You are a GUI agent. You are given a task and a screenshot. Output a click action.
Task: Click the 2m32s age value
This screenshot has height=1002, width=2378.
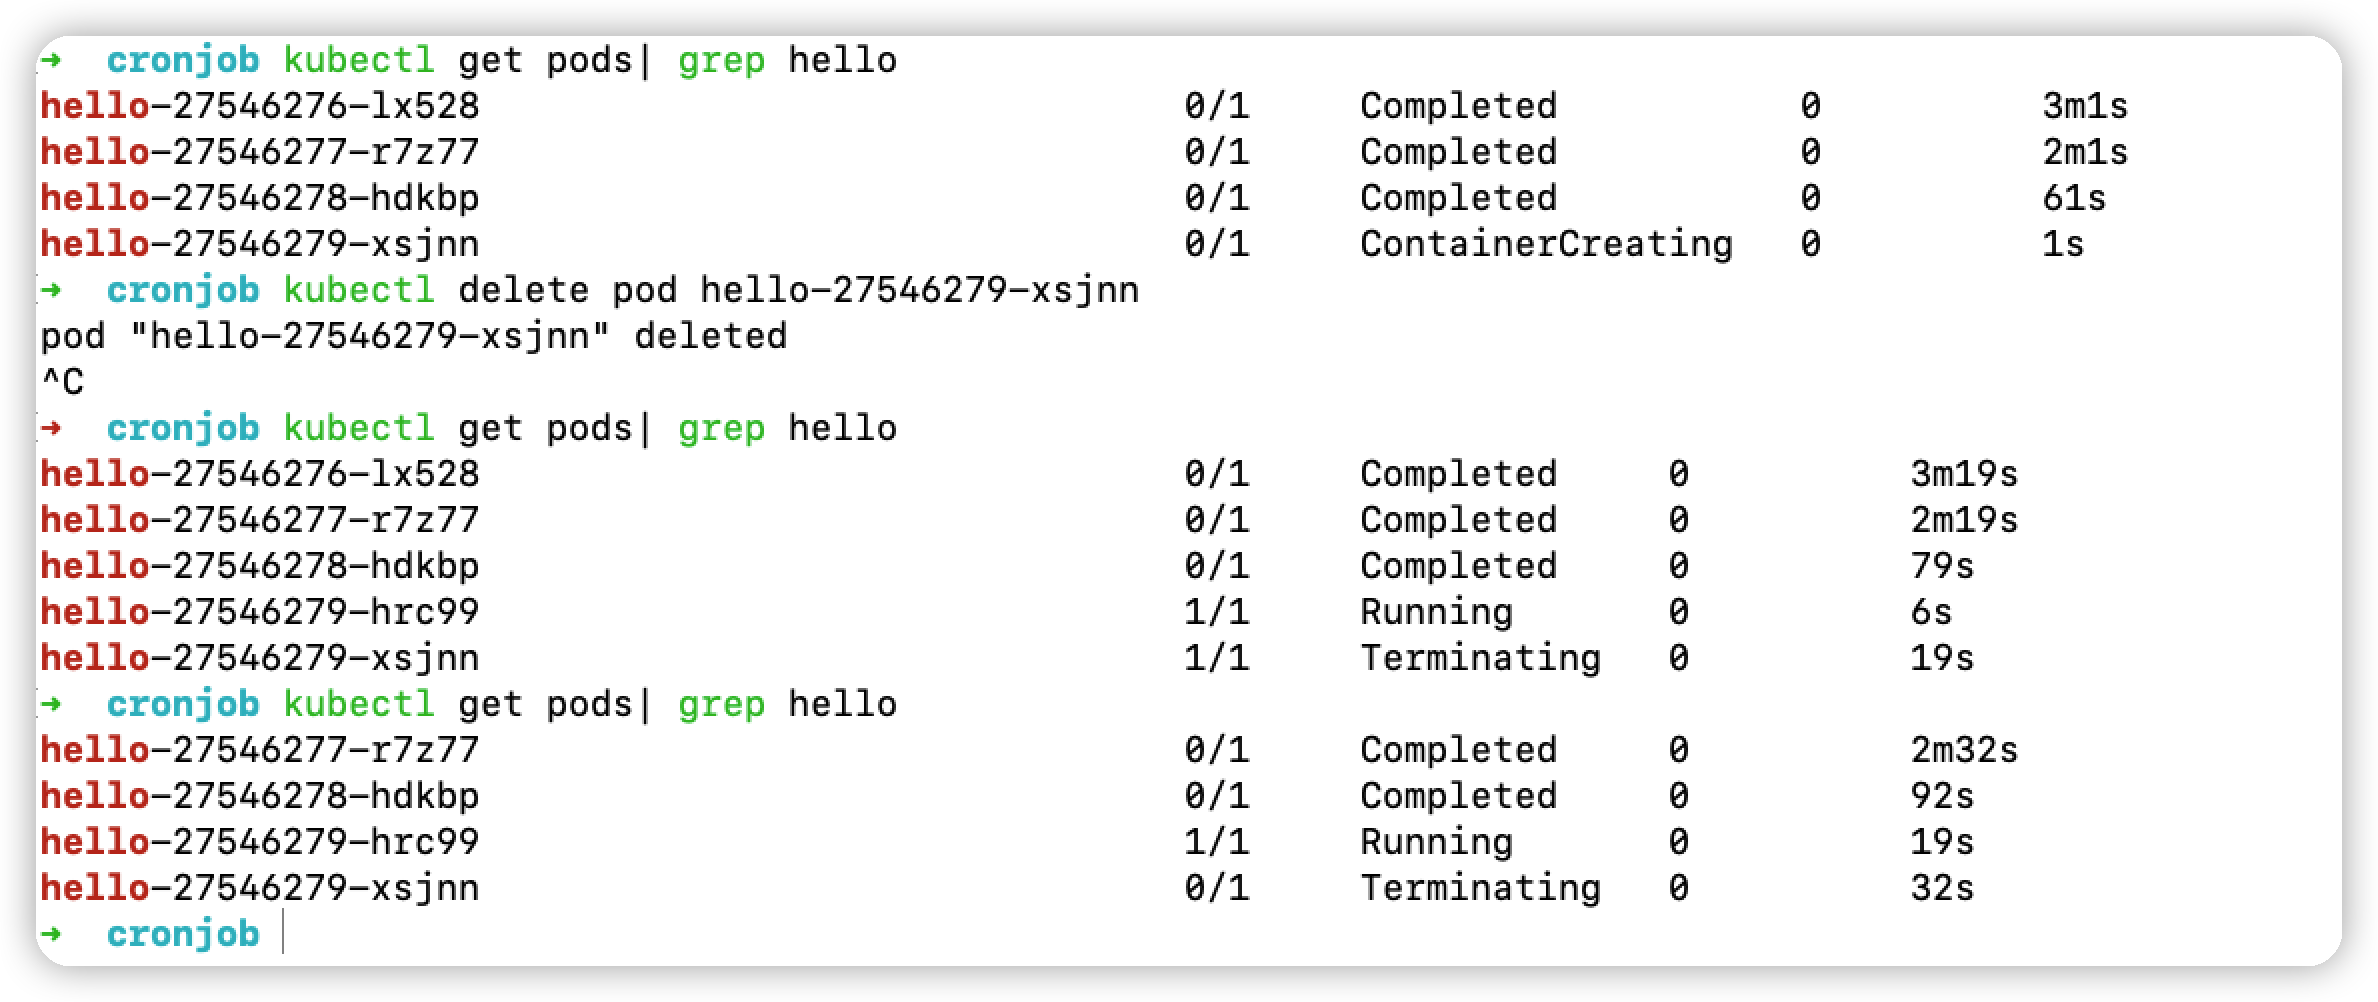(1964, 751)
